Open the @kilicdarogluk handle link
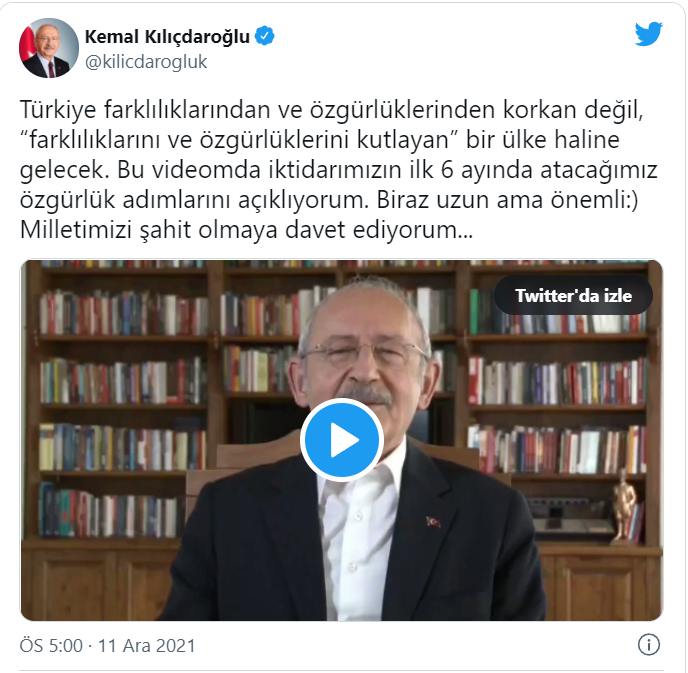688x673 pixels. pyautogui.click(x=146, y=62)
